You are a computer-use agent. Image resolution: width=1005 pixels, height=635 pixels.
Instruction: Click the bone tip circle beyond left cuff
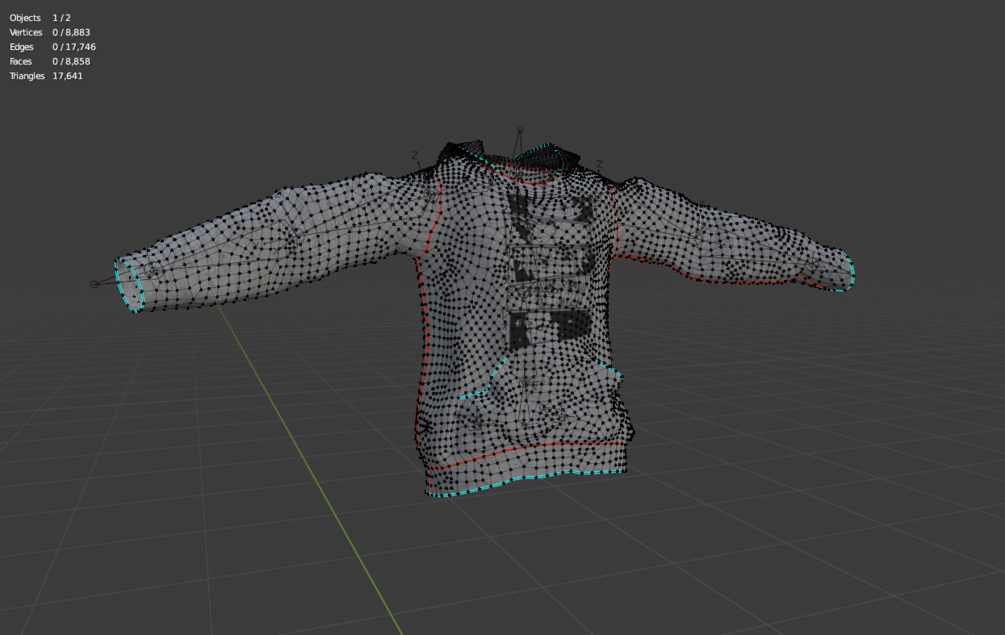tap(94, 284)
